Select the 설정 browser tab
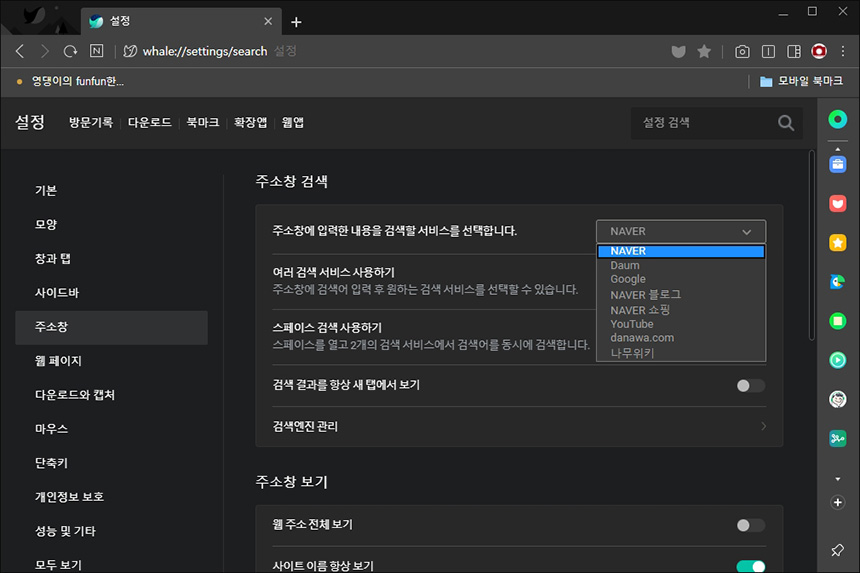The width and height of the screenshot is (860, 573). (x=181, y=21)
